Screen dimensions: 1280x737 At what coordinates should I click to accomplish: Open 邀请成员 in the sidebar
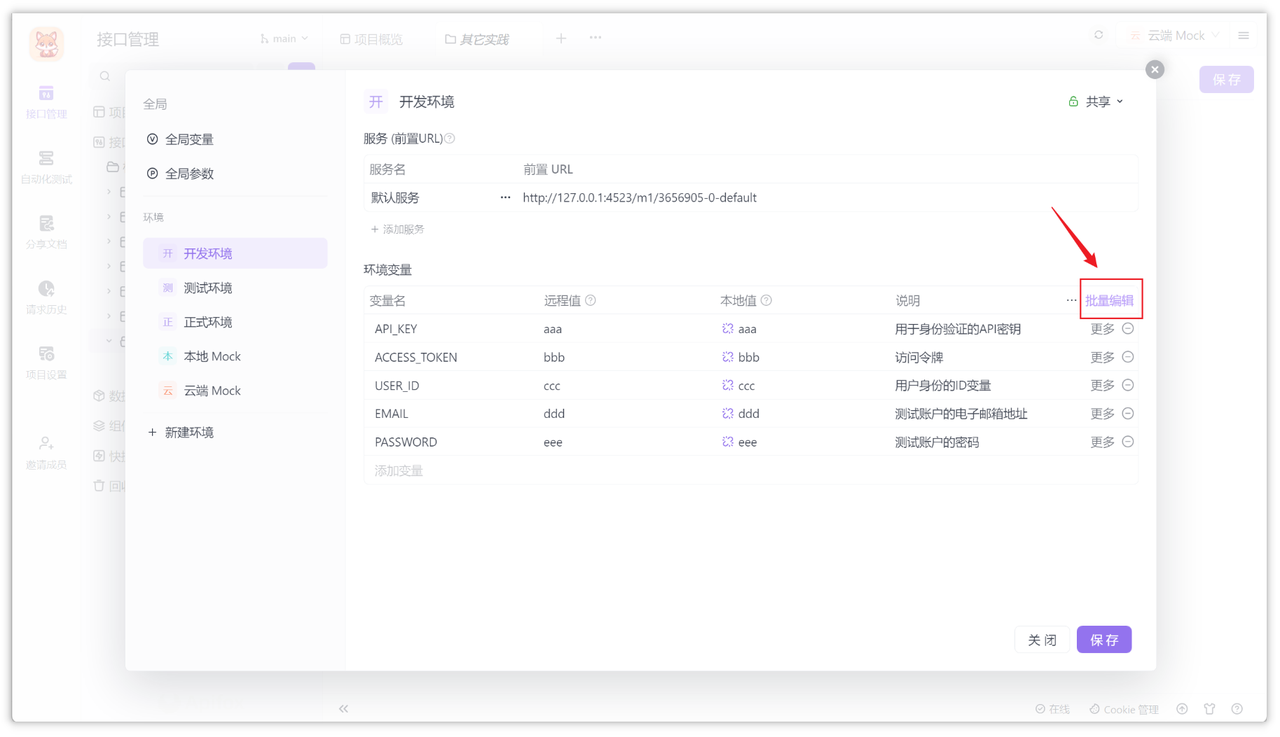point(46,453)
